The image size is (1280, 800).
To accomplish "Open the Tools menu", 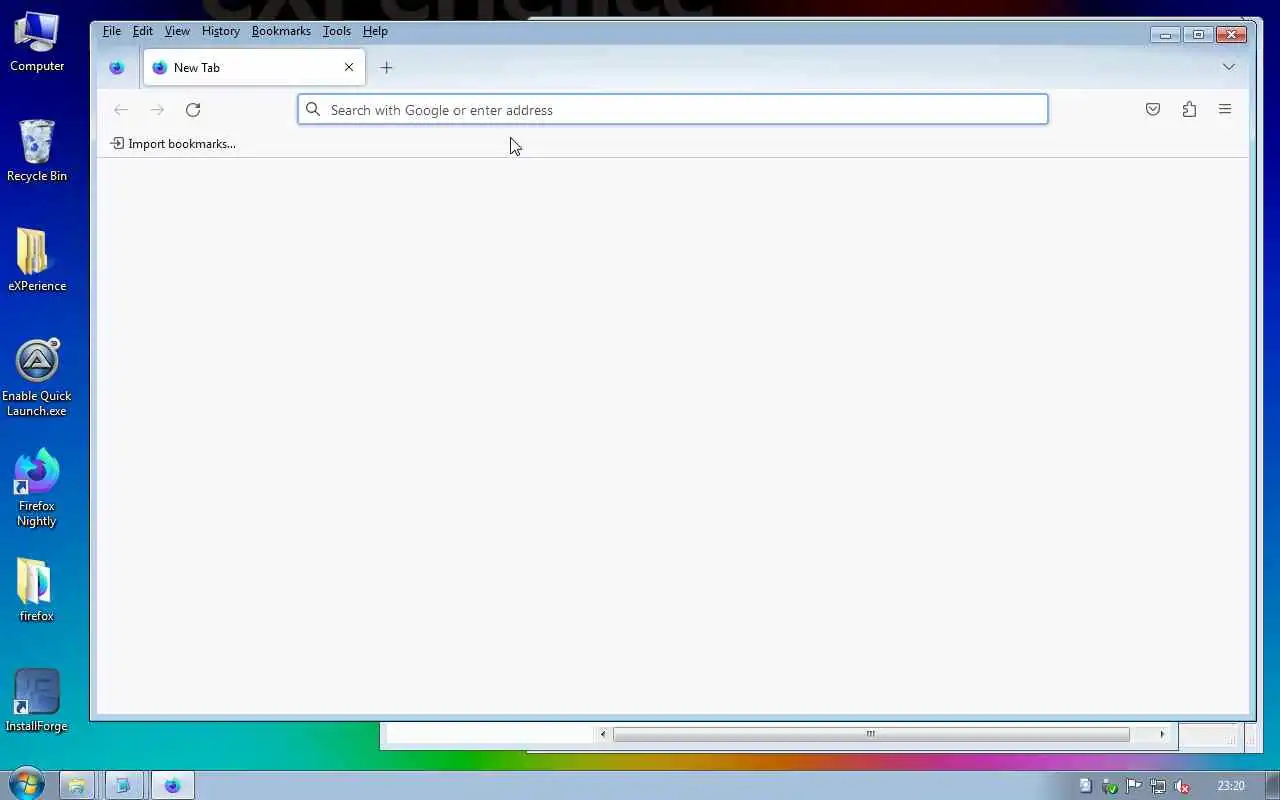I will coord(337,31).
